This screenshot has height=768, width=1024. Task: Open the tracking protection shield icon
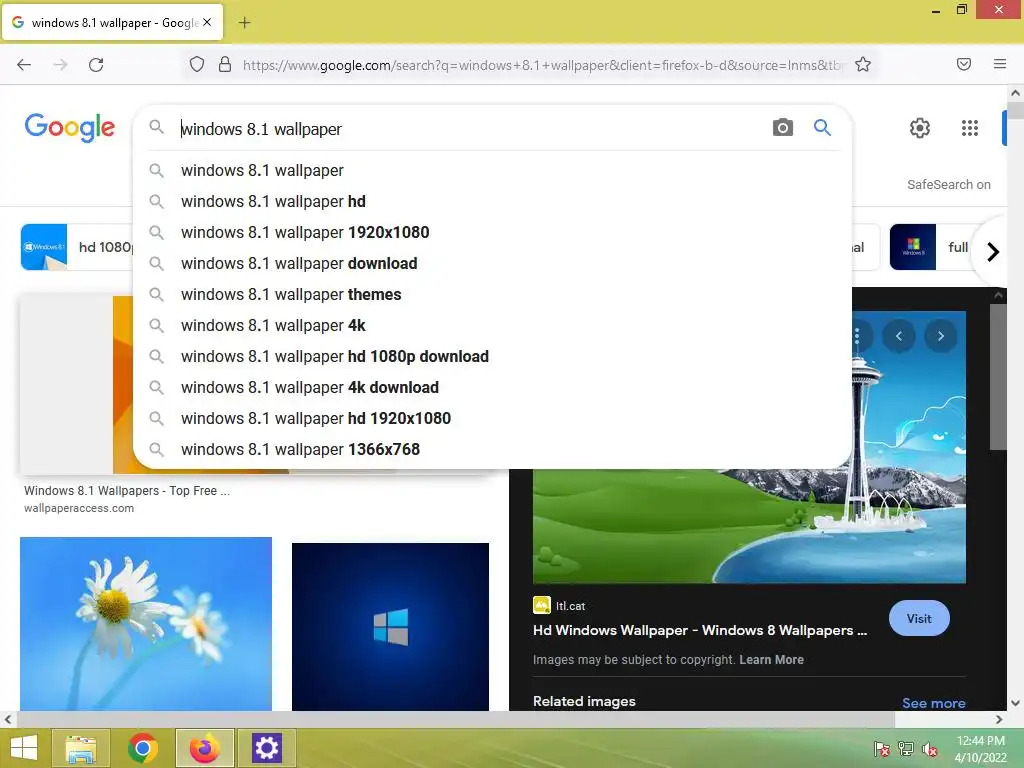click(197, 64)
